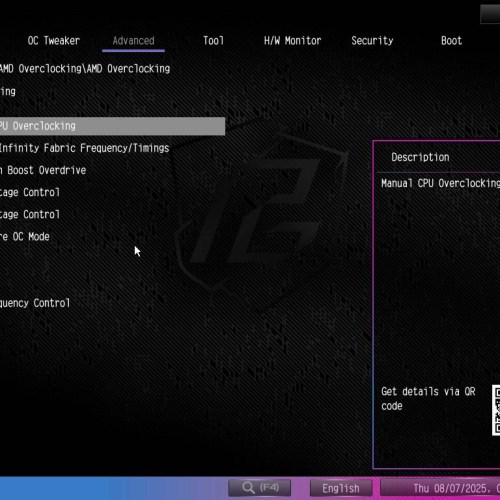Image resolution: width=500 pixels, height=500 pixels.
Task: Open the Boost Overdrive submenu
Action: (43, 170)
